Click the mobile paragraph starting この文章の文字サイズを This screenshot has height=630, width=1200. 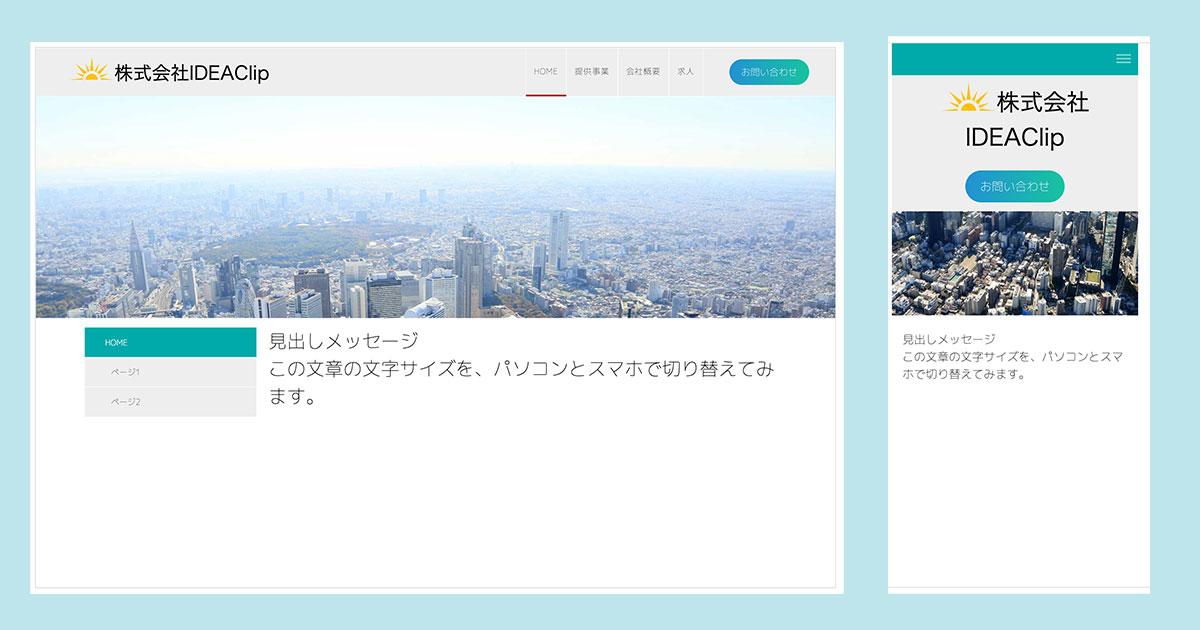click(x=1013, y=365)
